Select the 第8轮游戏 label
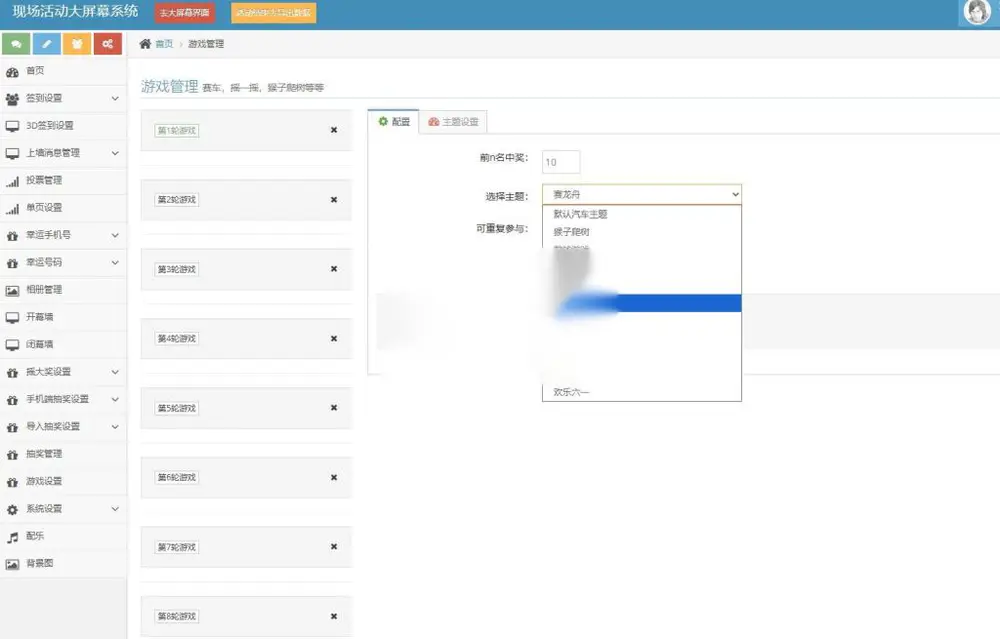Image resolution: width=1000 pixels, height=639 pixels. 177,617
